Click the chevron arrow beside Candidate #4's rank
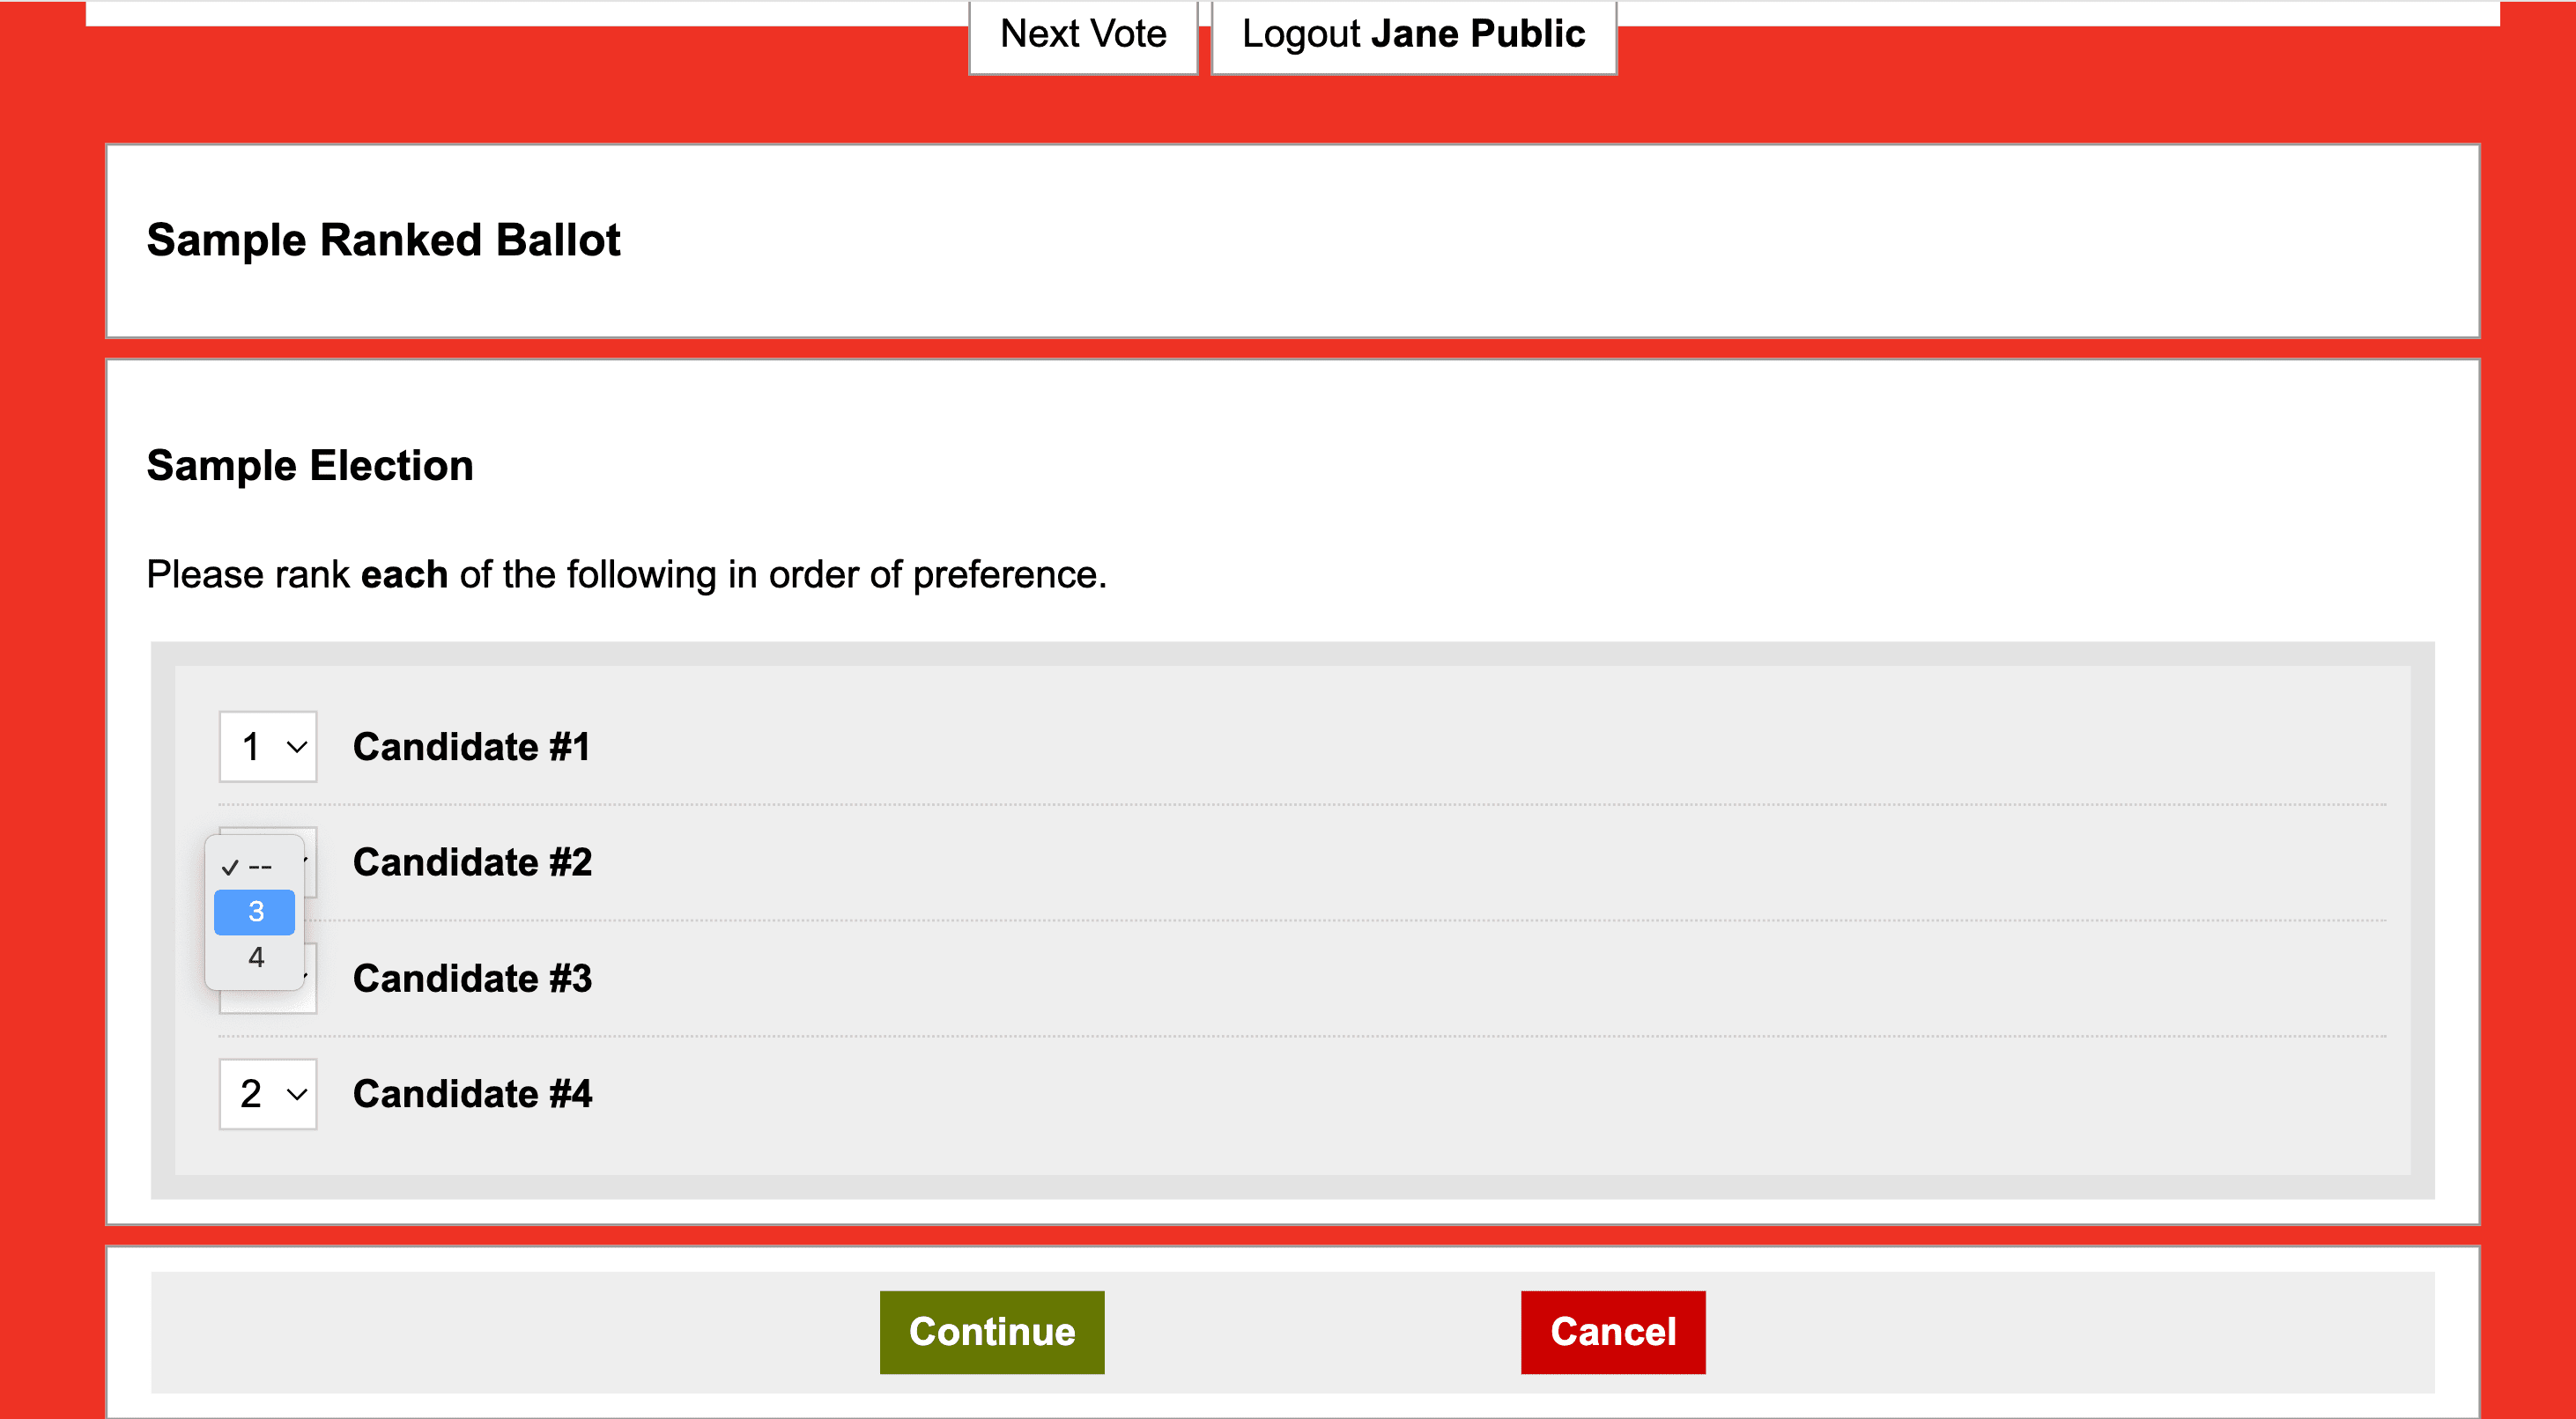This screenshot has width=2576, height=1419. coord(296,1094)
